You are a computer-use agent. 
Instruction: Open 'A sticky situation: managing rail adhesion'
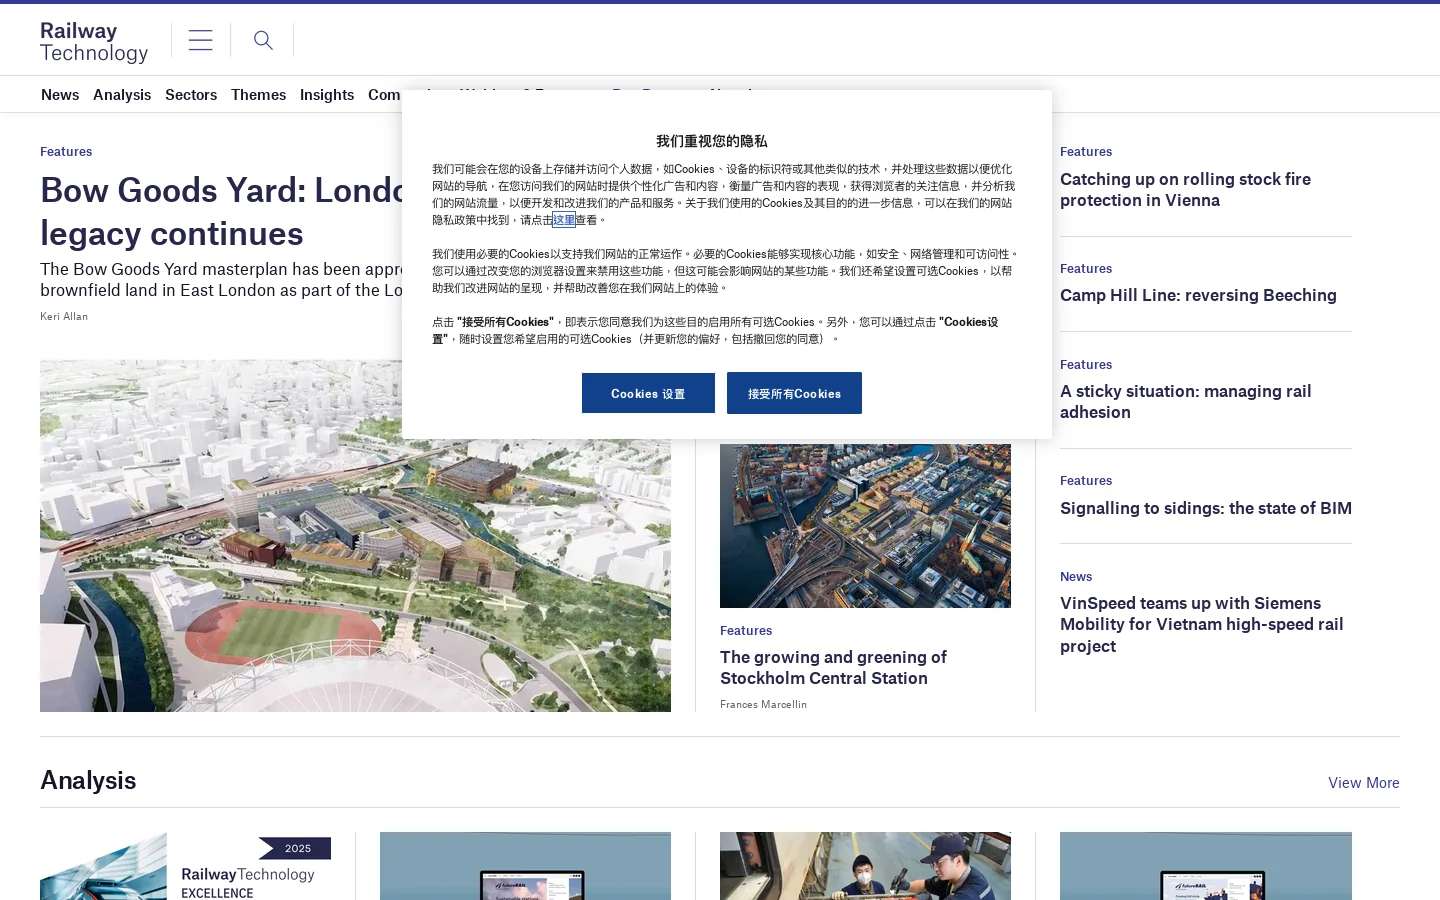coord(1185,402)
